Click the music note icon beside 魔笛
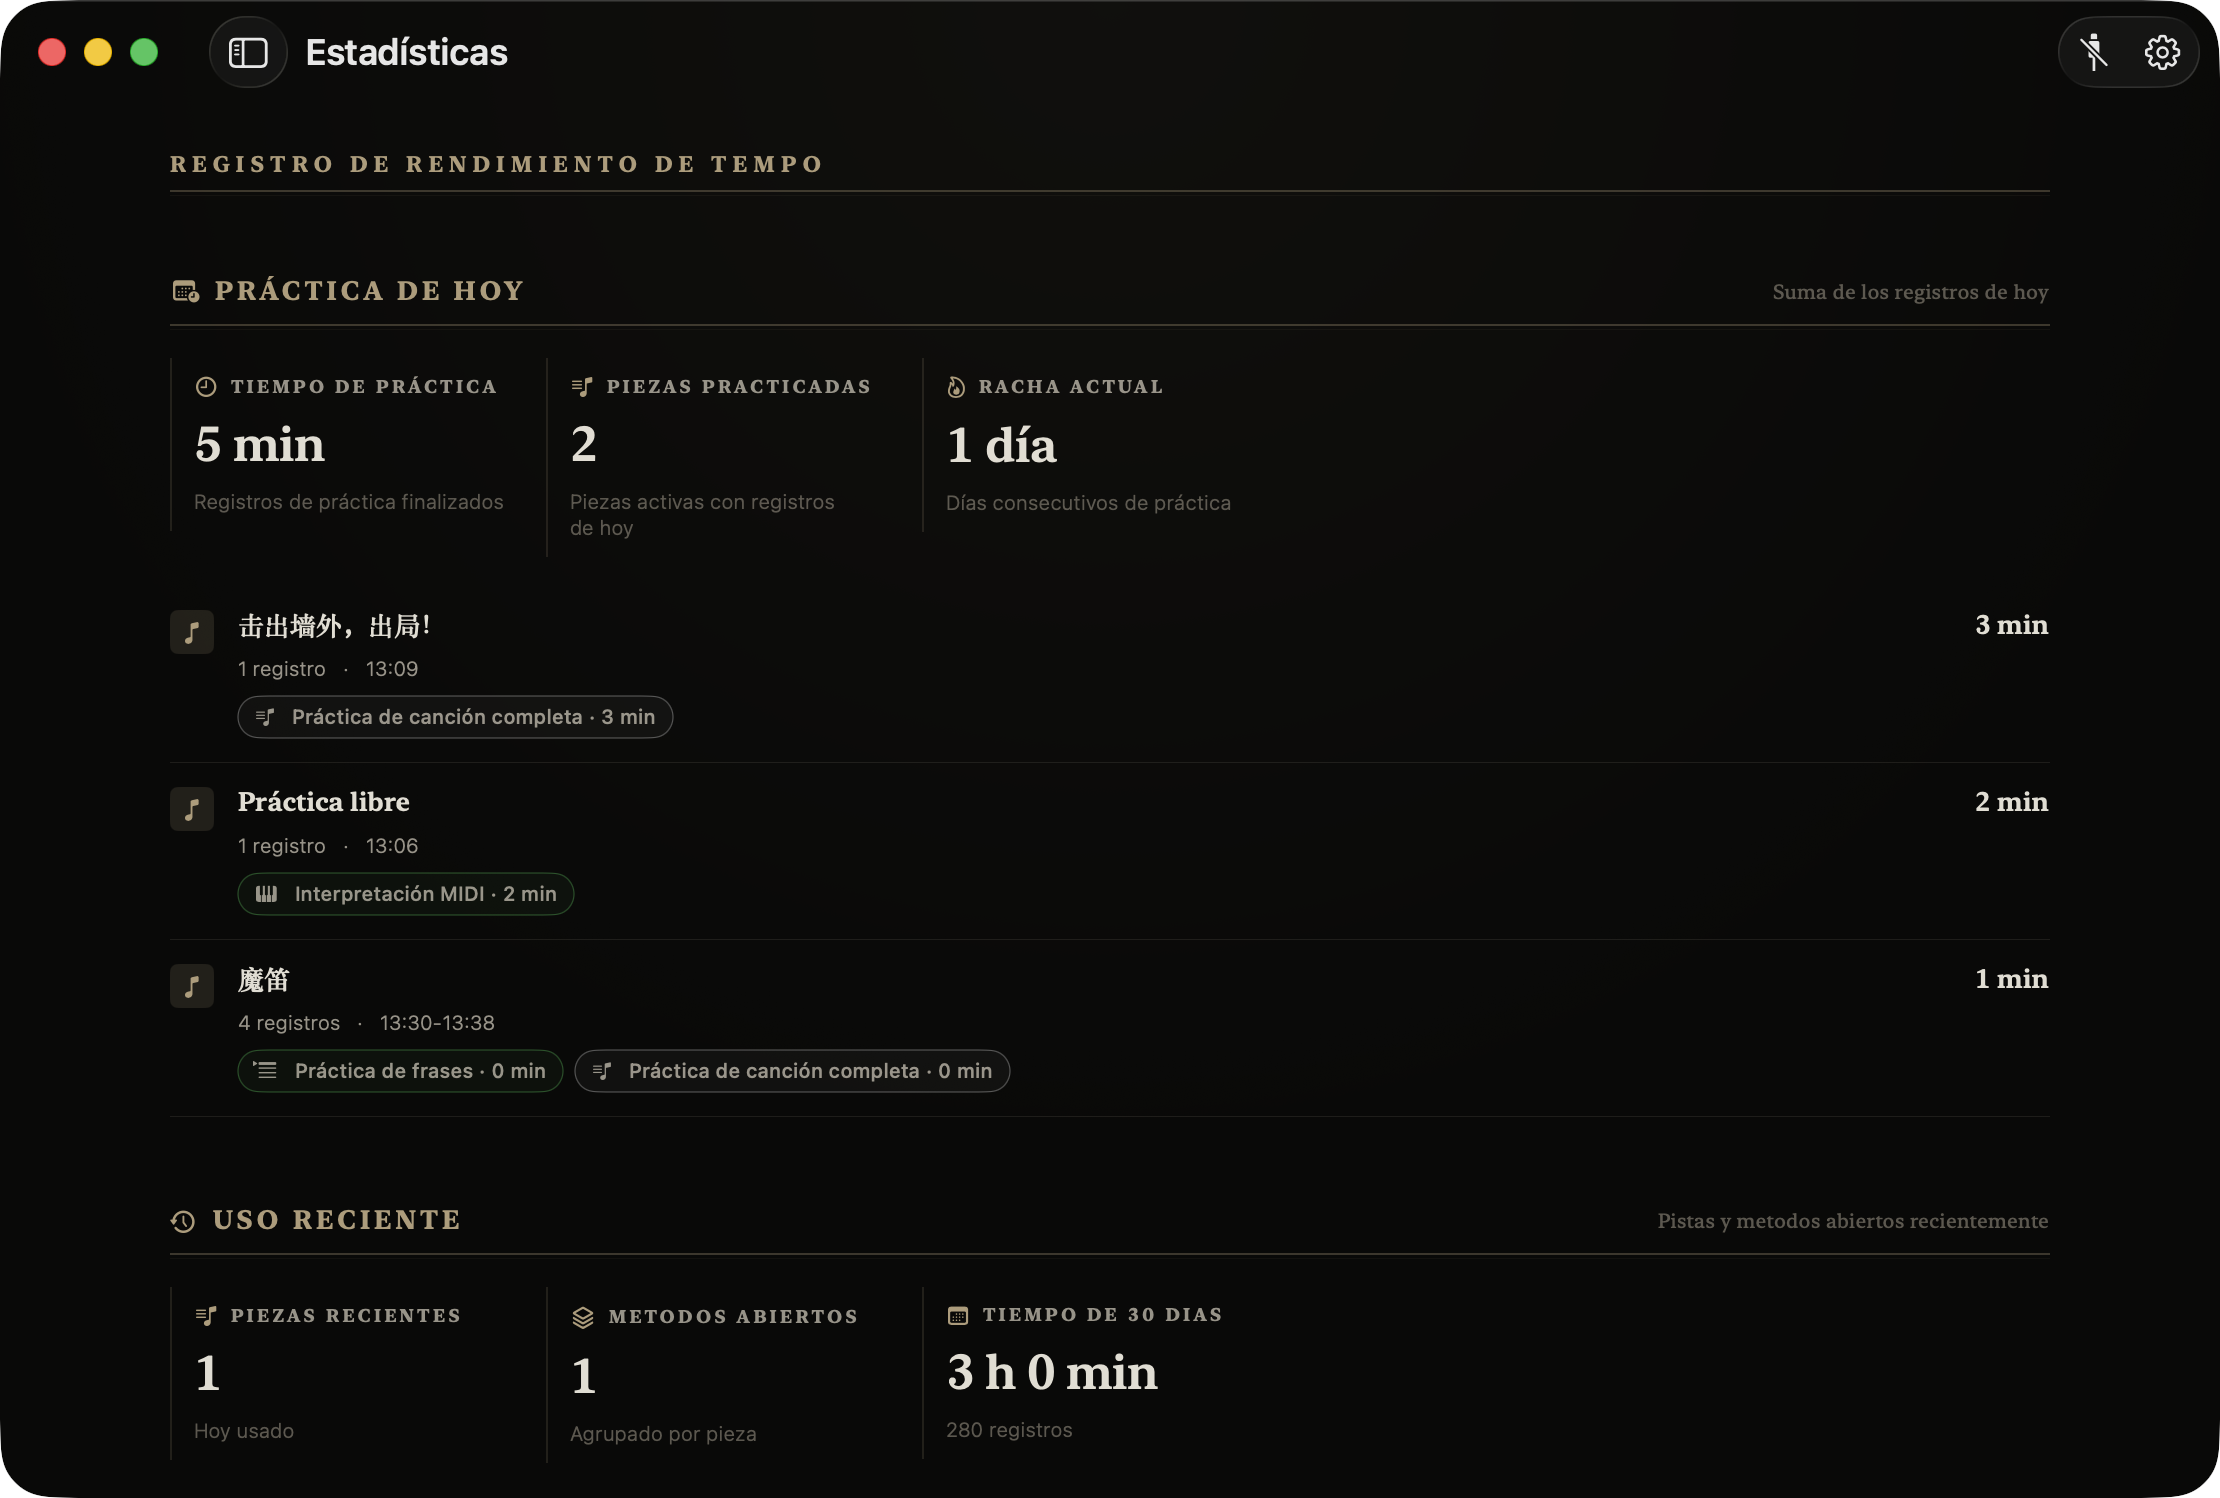Image resolution: width=2220 pixels, height=1498 pixels. 192,986
